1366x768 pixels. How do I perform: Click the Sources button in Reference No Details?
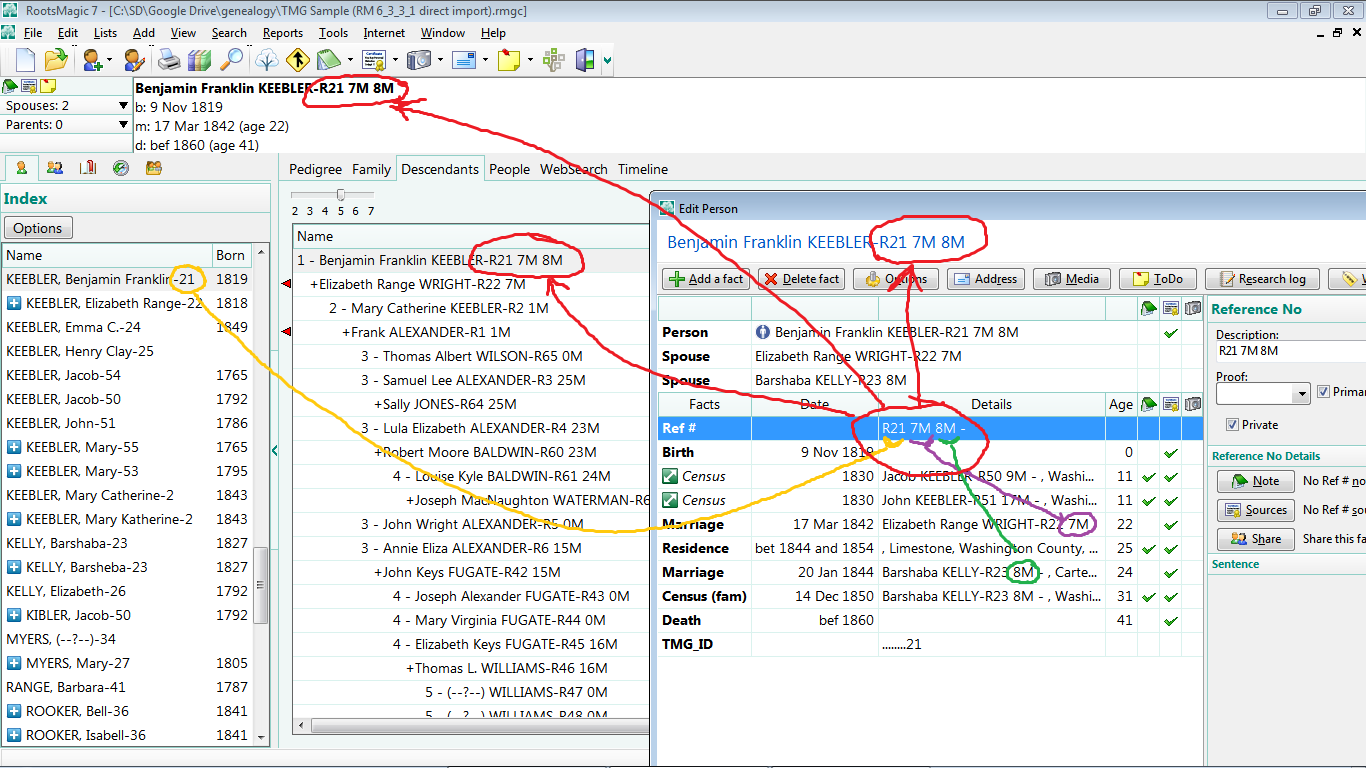point(1255,510)
